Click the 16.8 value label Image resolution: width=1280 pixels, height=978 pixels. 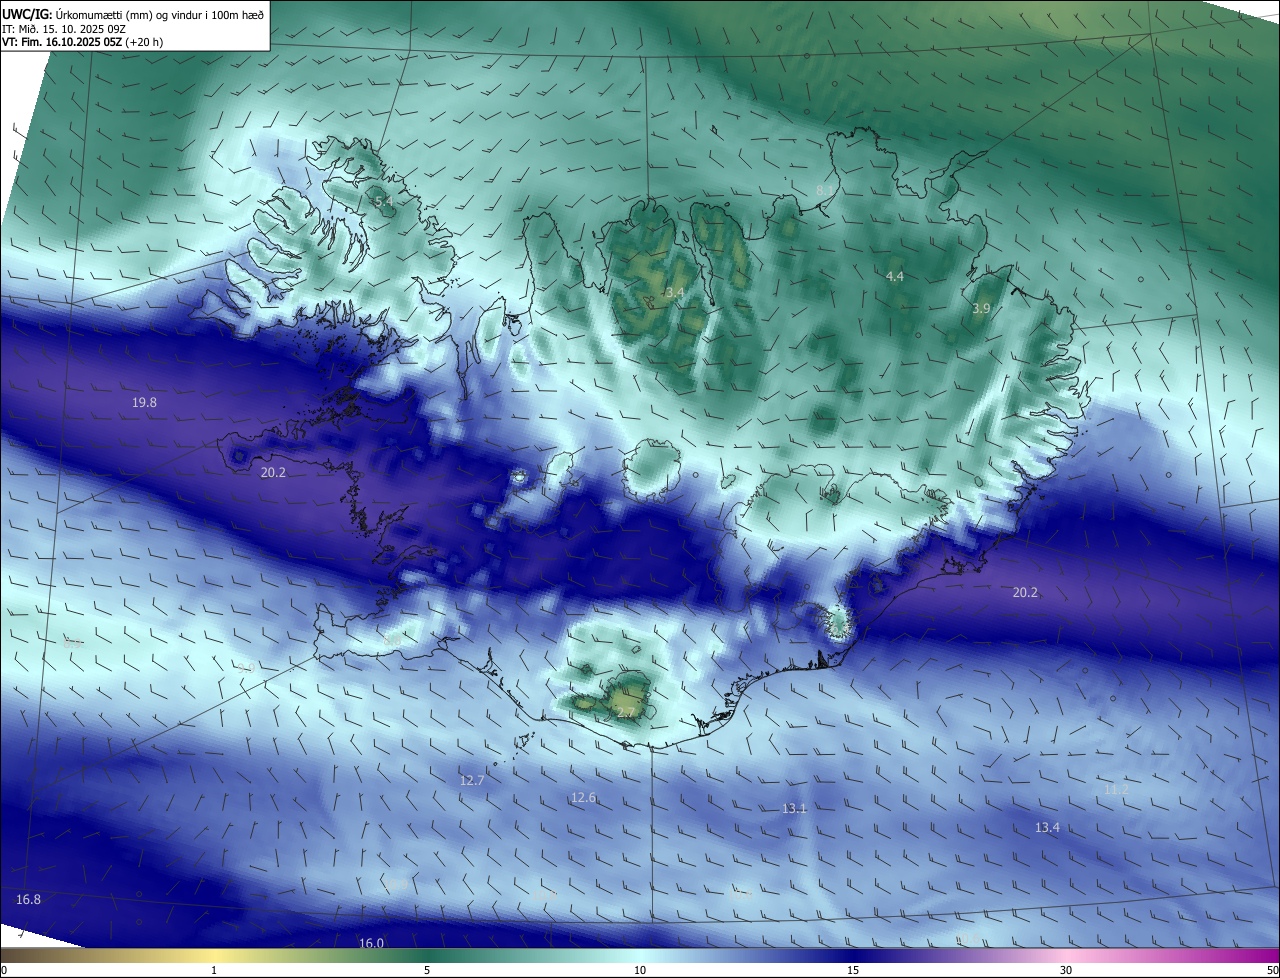point(29,900)
